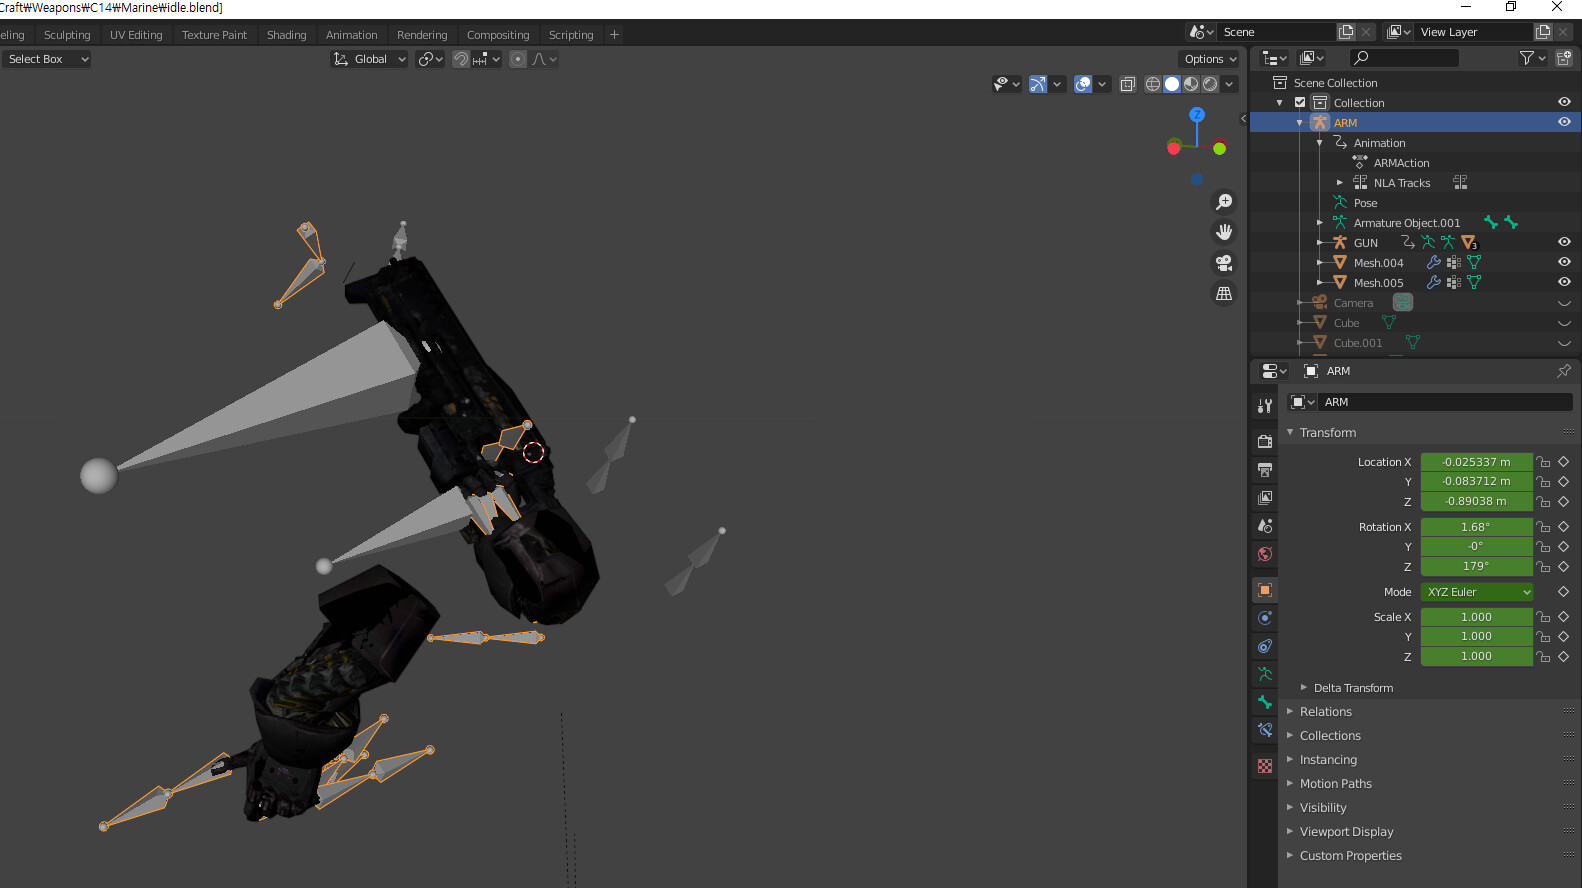The image size is (1582, 888).
Task: Click the outliner search field
Action: [x=1404, y=58]
